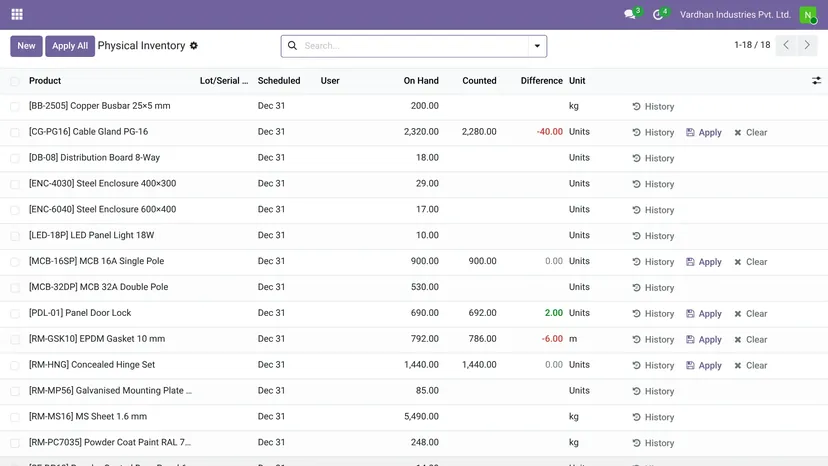Tick the Distribution Board 8-Way checkbox
828x466 pixels.
click(x=15, y=159)
